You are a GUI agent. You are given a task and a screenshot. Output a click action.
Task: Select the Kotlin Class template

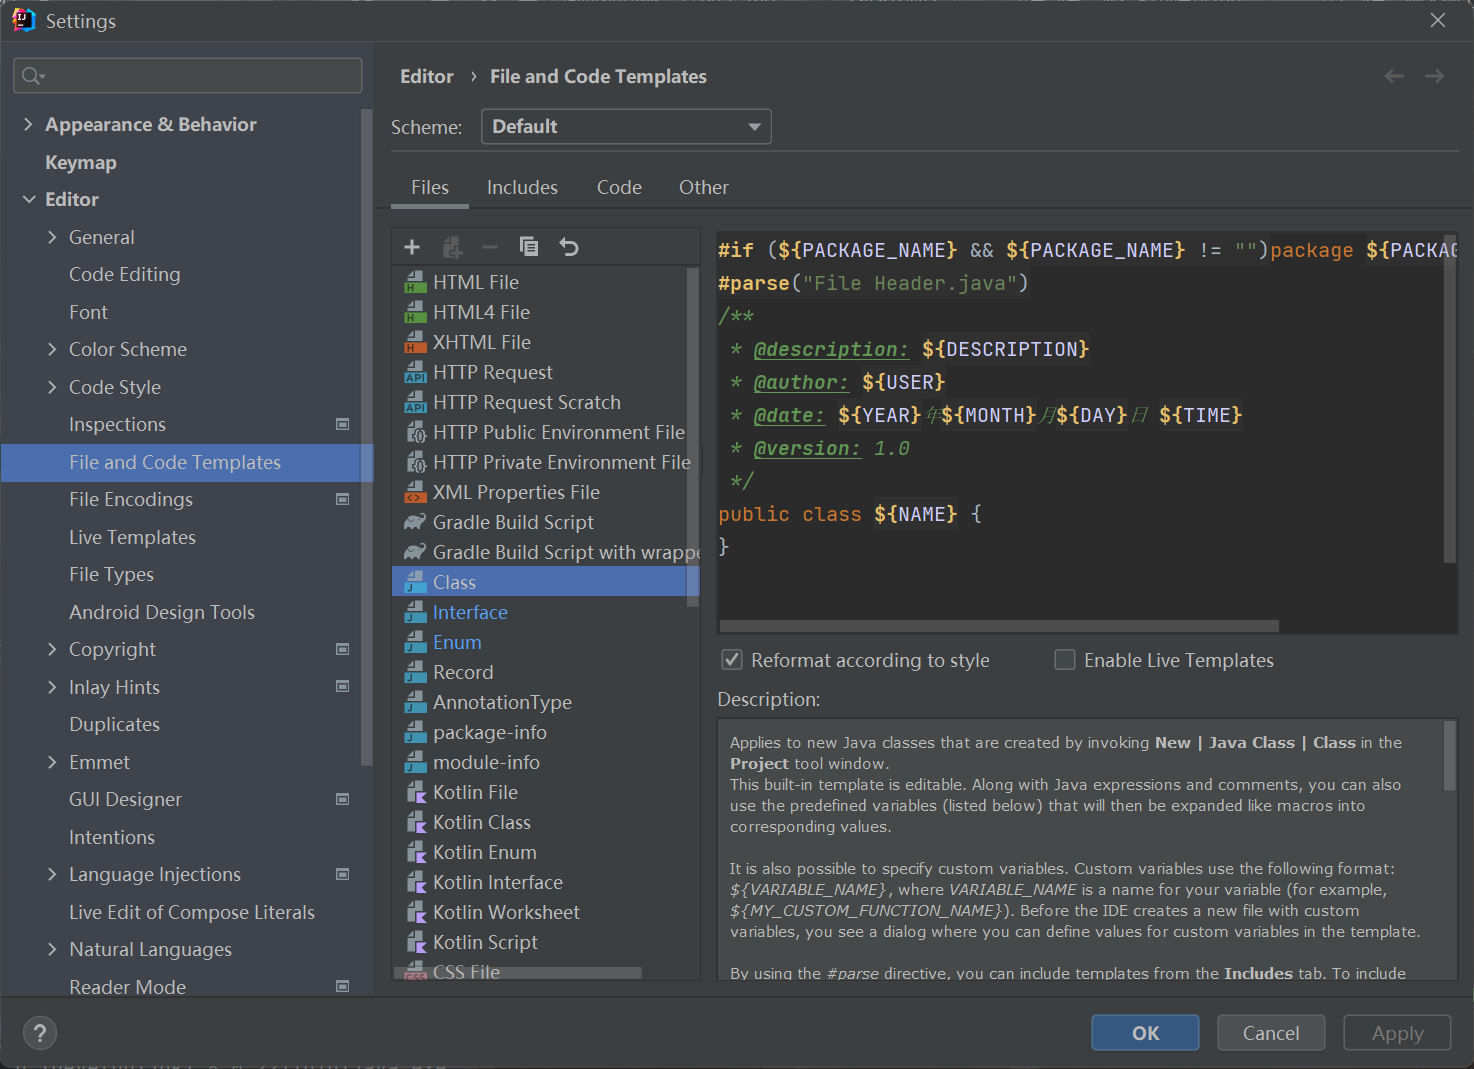[481, 822]
